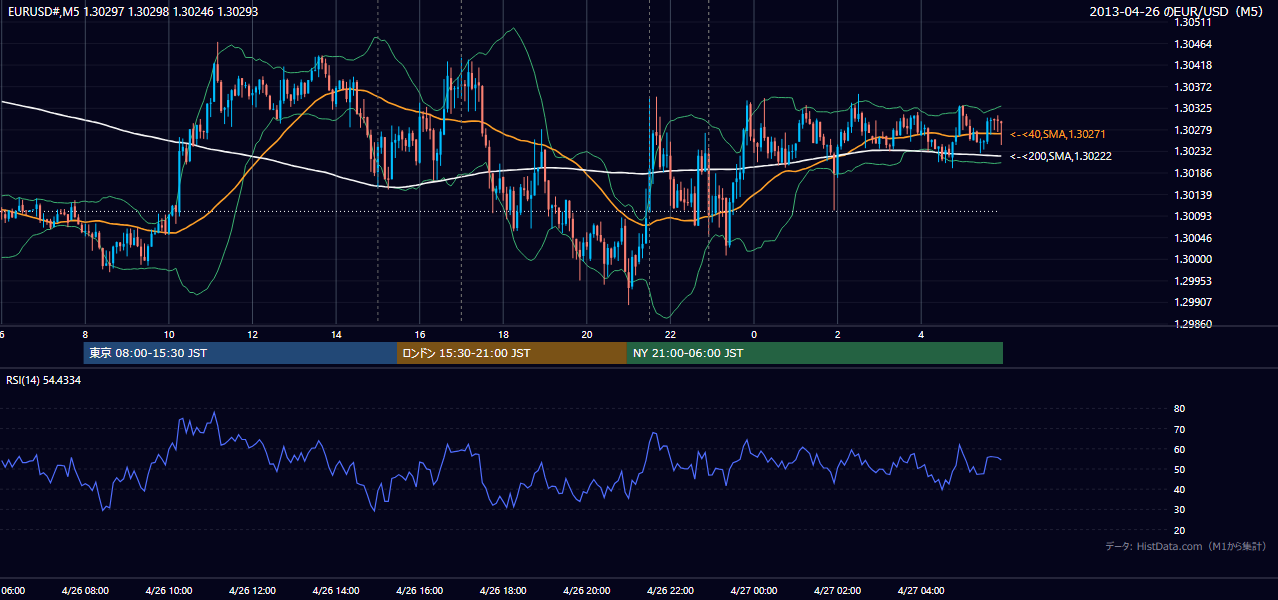Click hour tick 22 under the price chart
The height and width of the screenshot is (600, 1278).
click(671, 334)
